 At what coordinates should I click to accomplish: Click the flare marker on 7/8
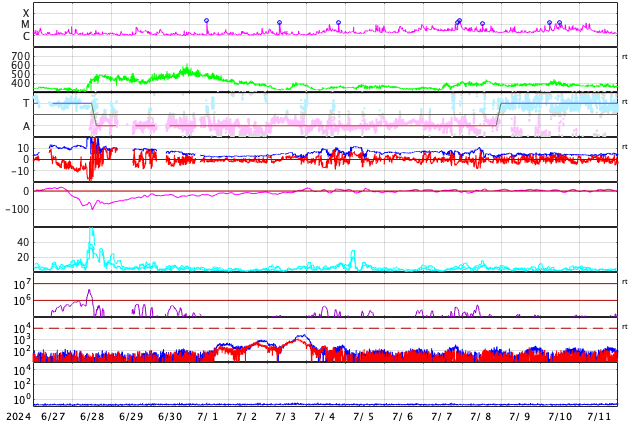[482, 23]
